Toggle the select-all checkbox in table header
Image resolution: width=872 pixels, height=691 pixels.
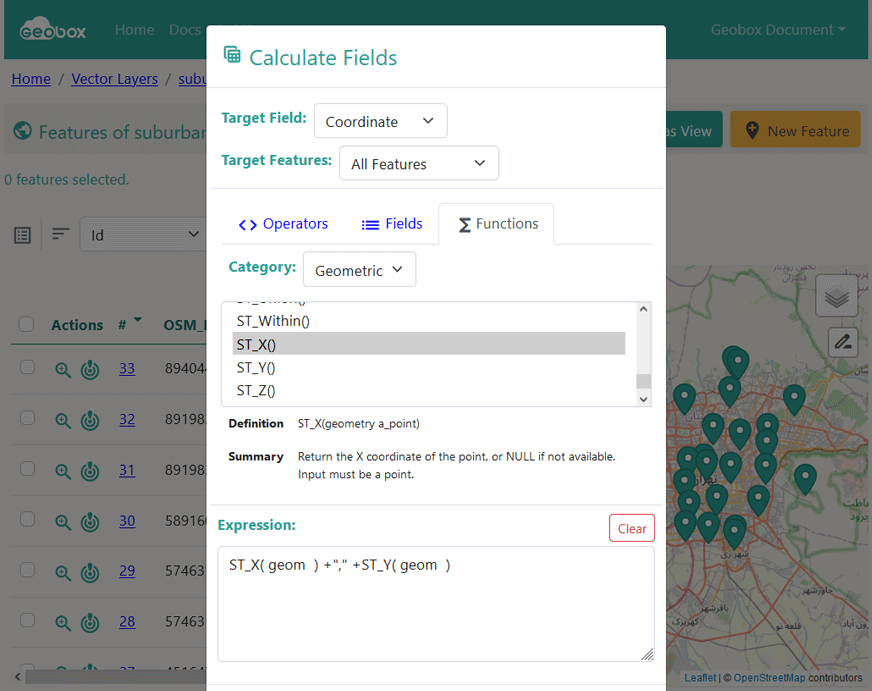point(27,324)
